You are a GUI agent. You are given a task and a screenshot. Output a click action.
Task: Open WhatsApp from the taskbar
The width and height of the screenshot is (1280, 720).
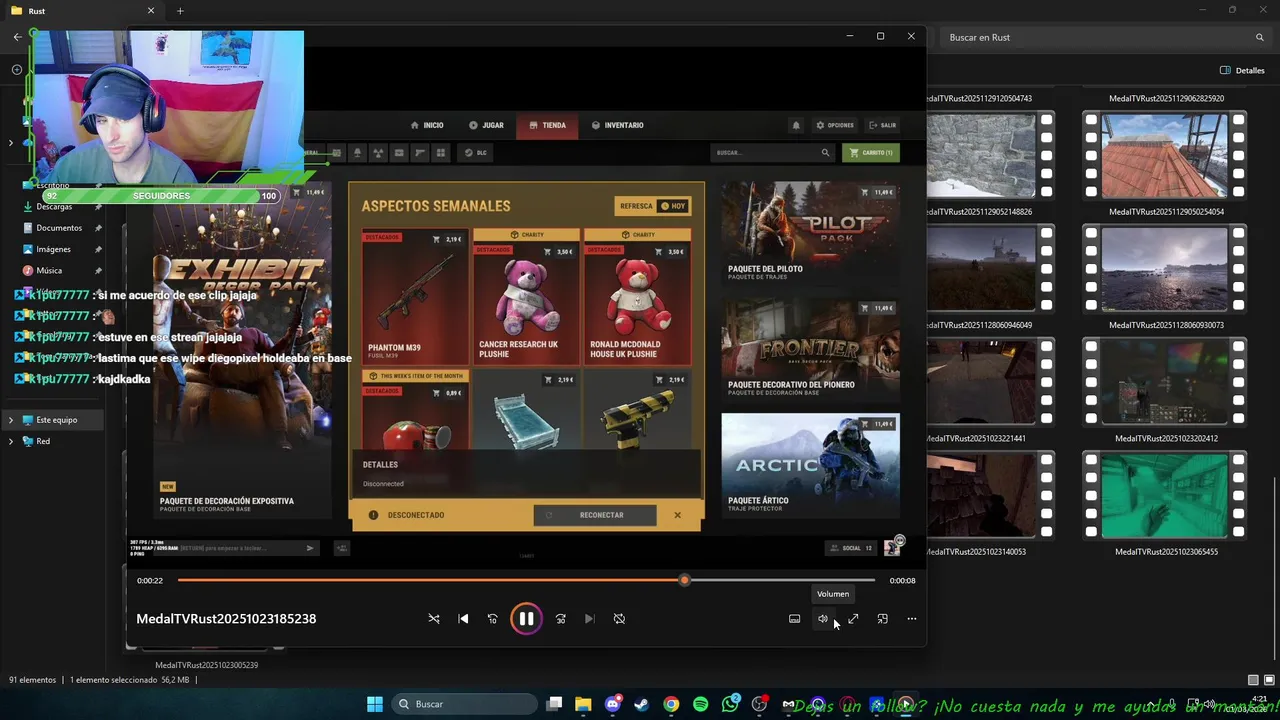click(730, 704)
